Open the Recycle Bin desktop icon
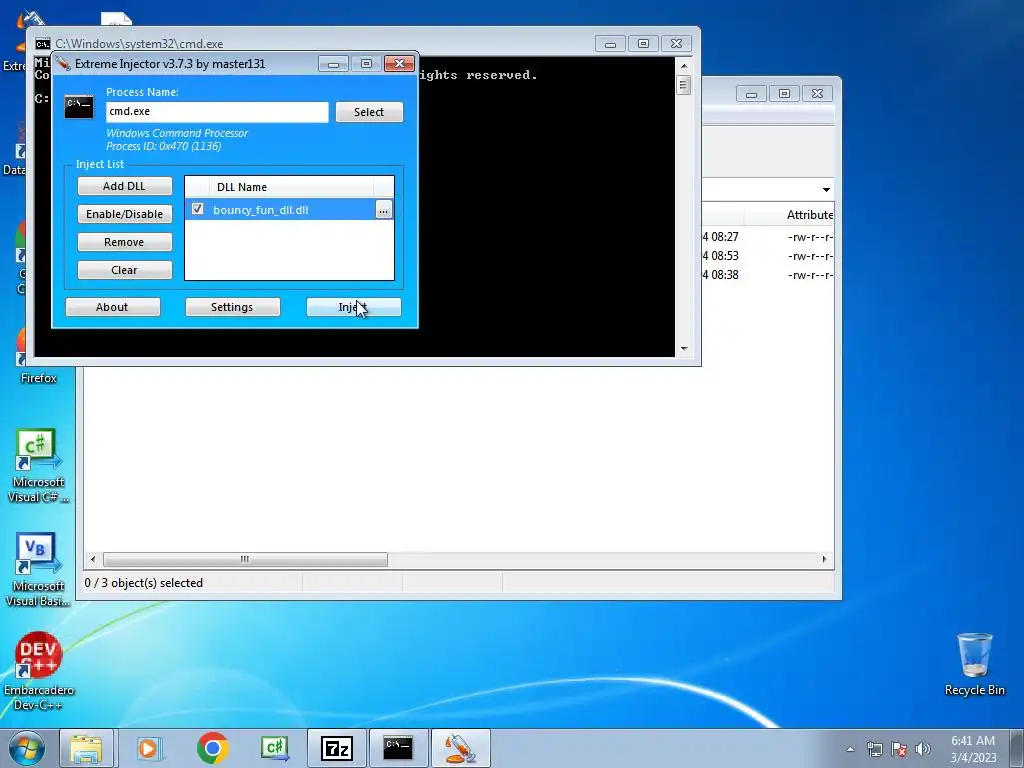 click(974, 663)
